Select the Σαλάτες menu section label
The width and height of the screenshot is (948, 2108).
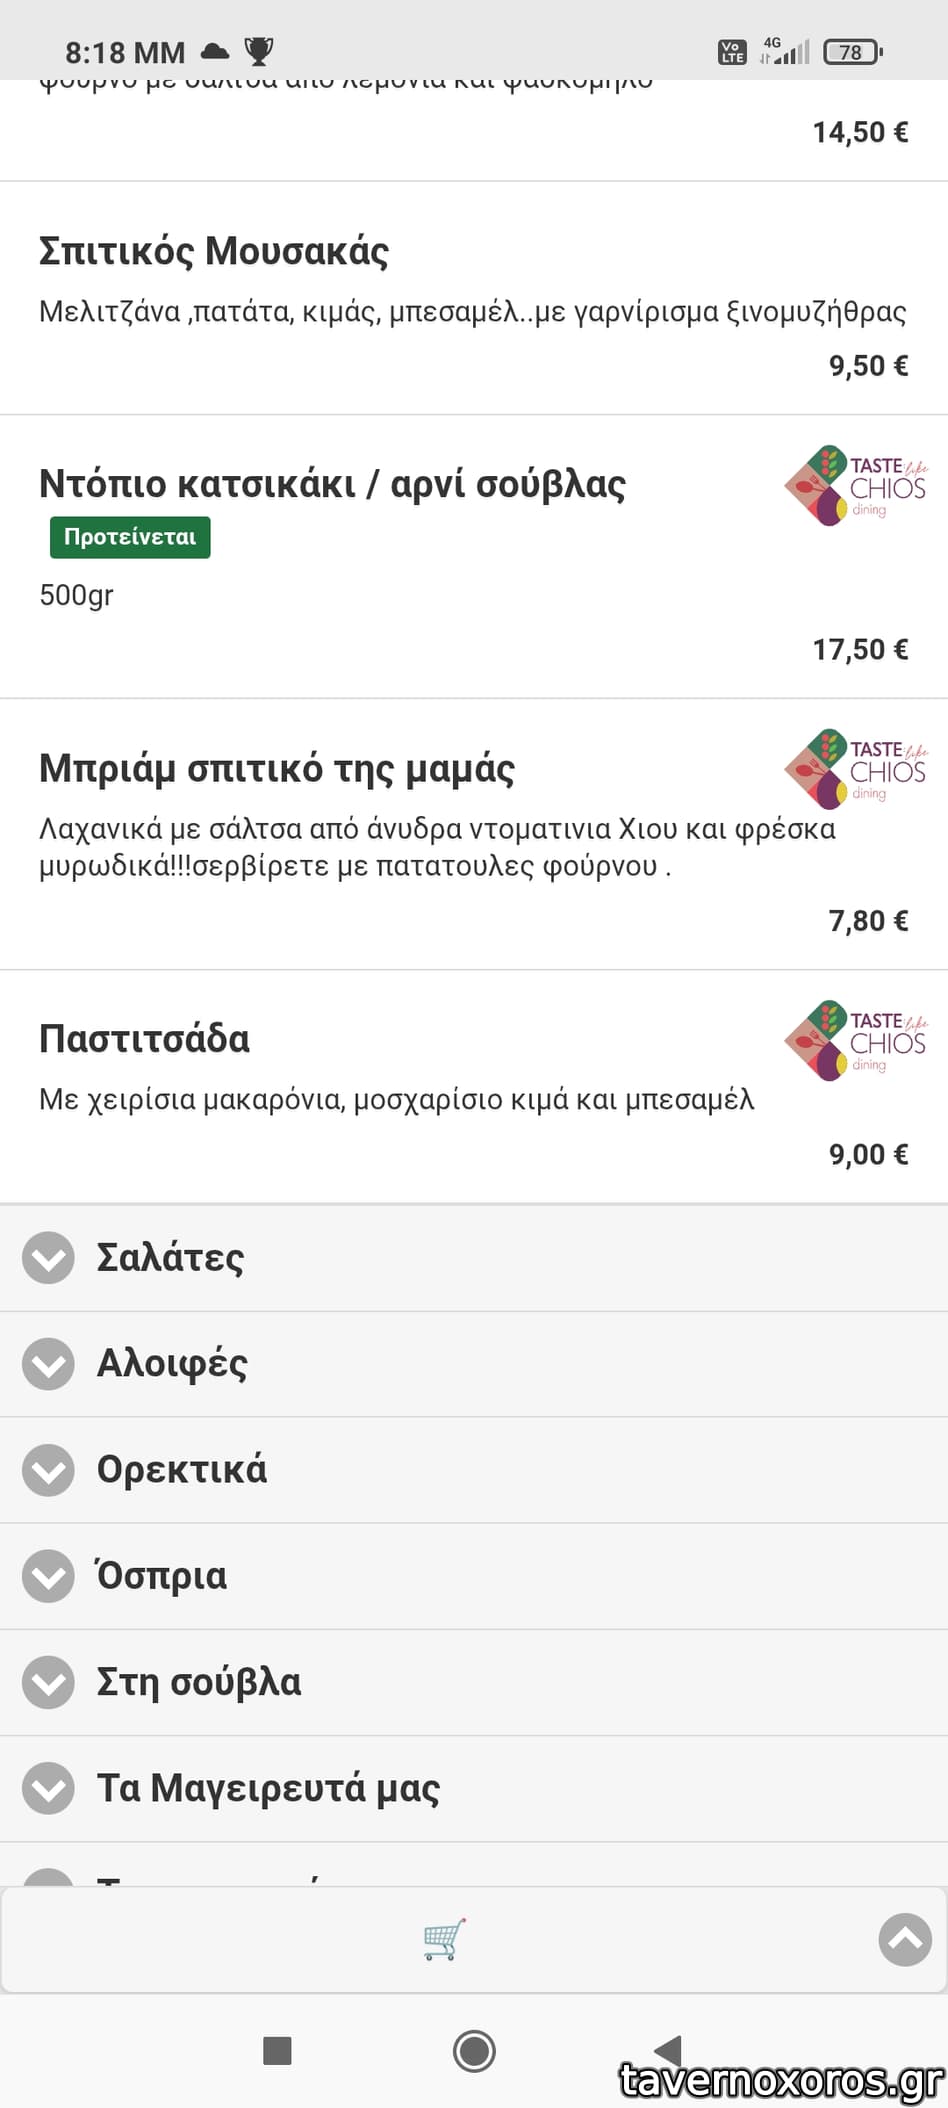coord(170,1257)
